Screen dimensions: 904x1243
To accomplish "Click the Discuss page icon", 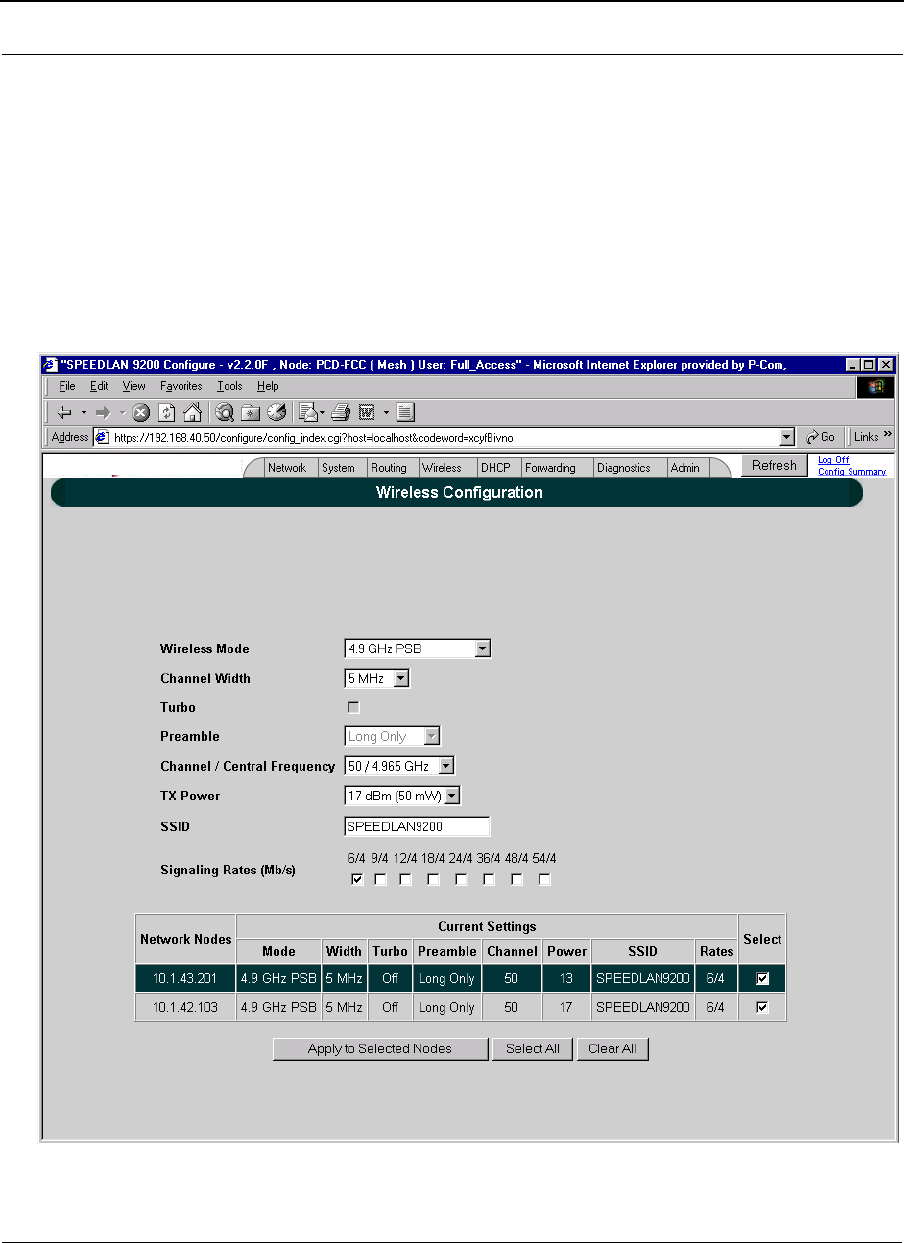I will click(405, 412).
